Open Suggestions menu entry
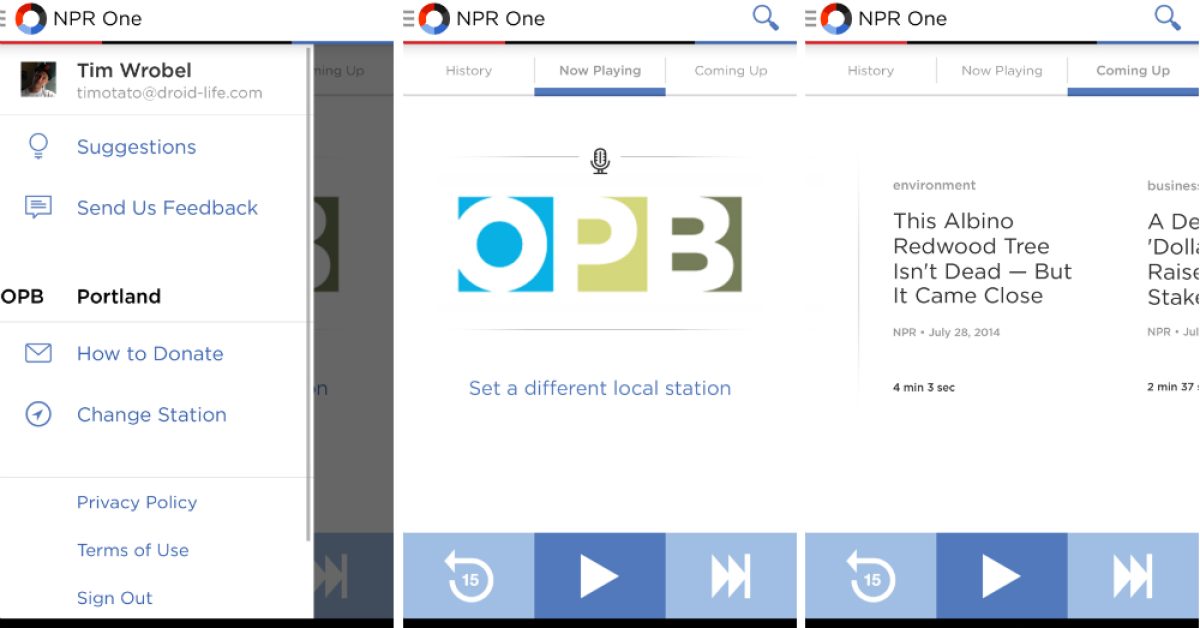Viewport: 1200px width, 628px height. [x=137, y=147]
